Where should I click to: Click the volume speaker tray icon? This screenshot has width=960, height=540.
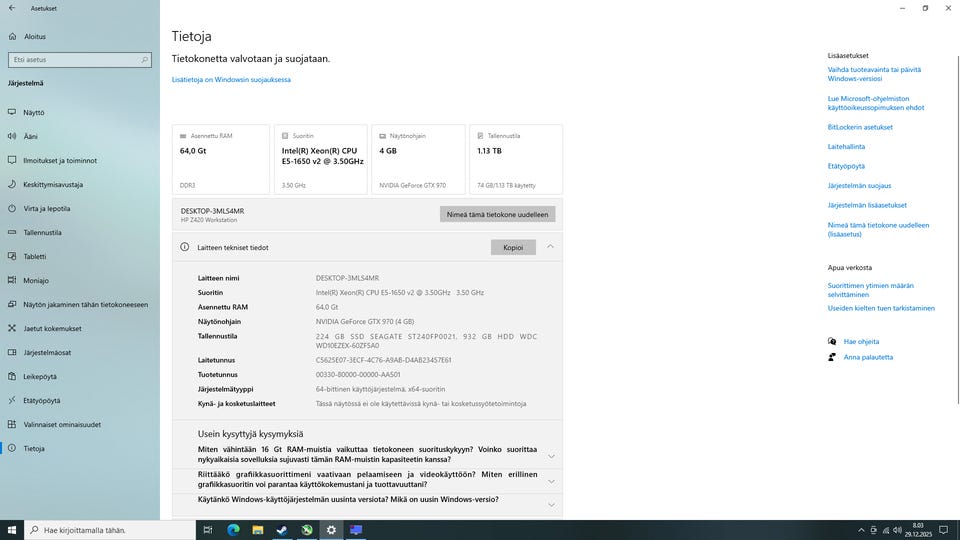point(897,530)
